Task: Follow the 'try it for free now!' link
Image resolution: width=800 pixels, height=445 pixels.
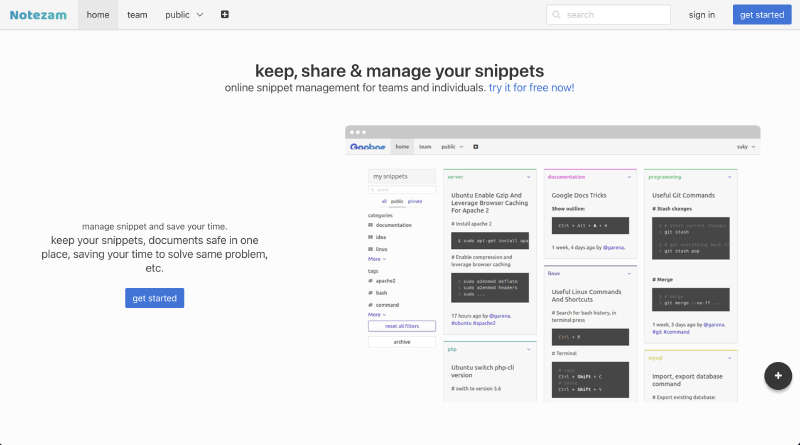Action: [x=532, y=88]
